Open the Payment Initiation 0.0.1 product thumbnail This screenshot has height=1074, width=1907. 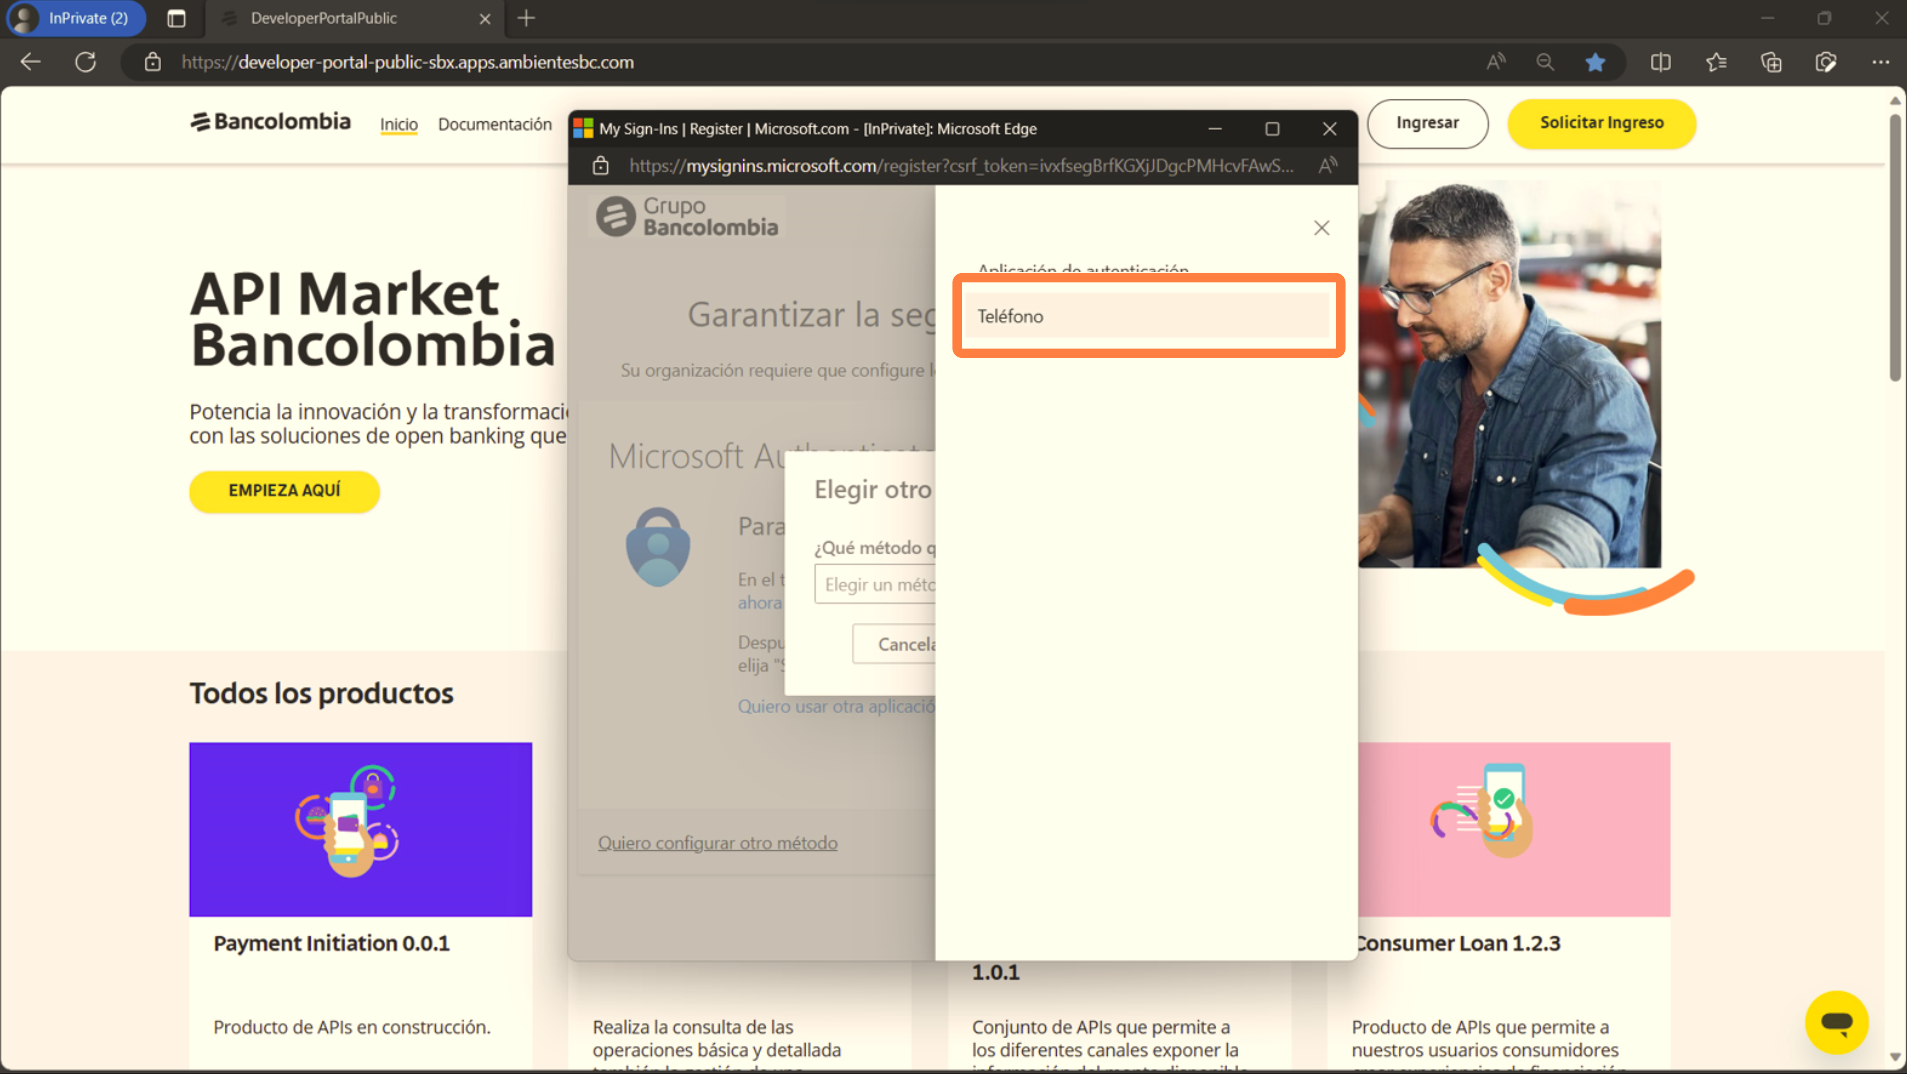360,829
